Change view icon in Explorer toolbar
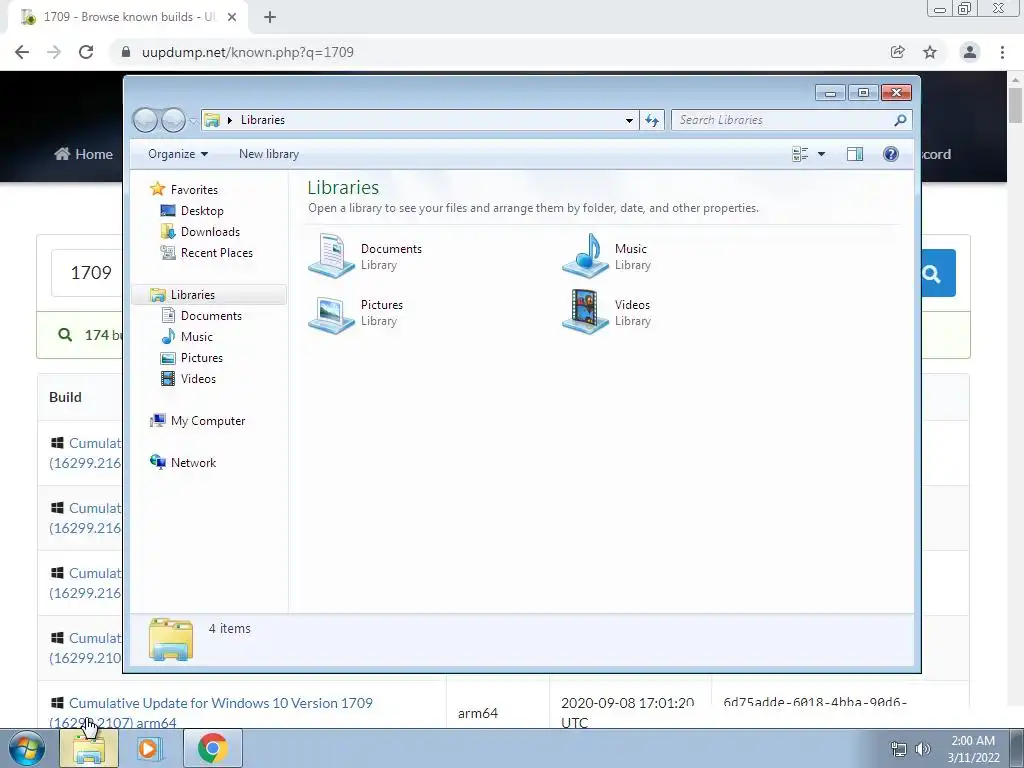The image size is (1024, 768). (x=800, y=154)
